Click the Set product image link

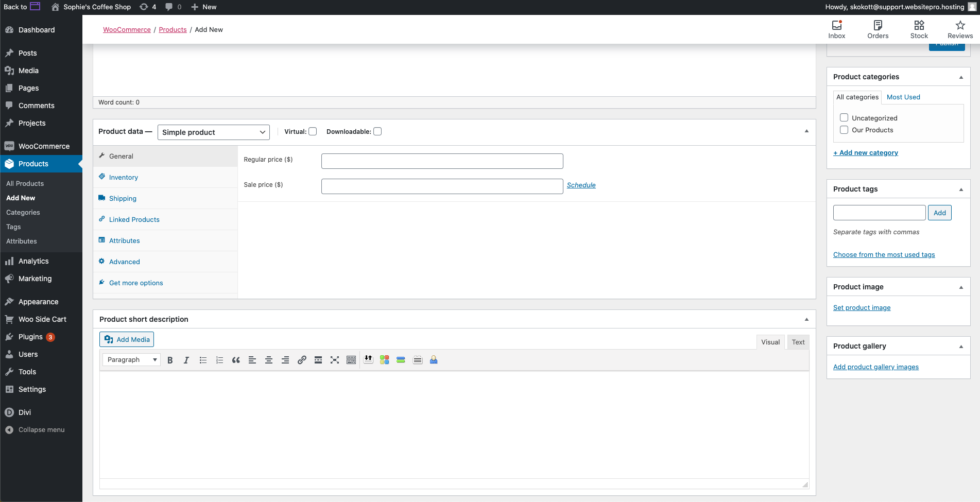click(861, 307)
